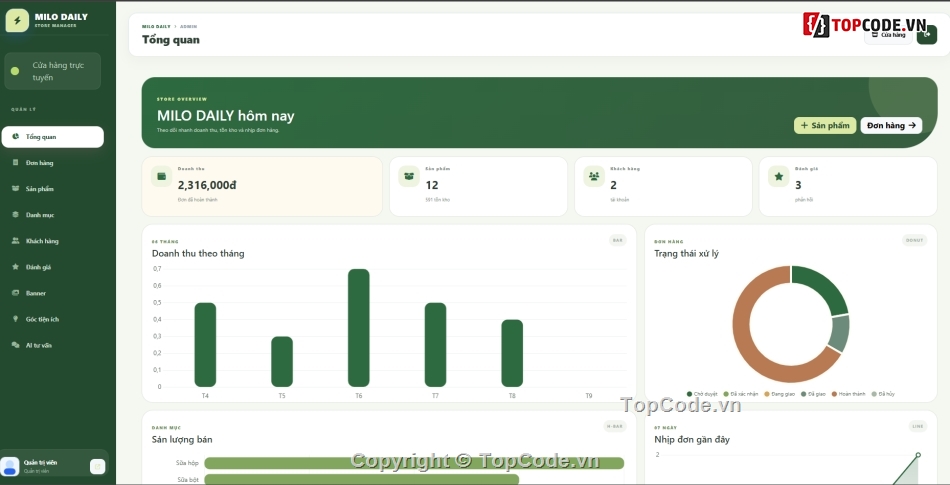Click the BAR badge on revenue chart
The width and height of the screenshot is (950, 485).
pyautogui.click(x=617, y=240)
